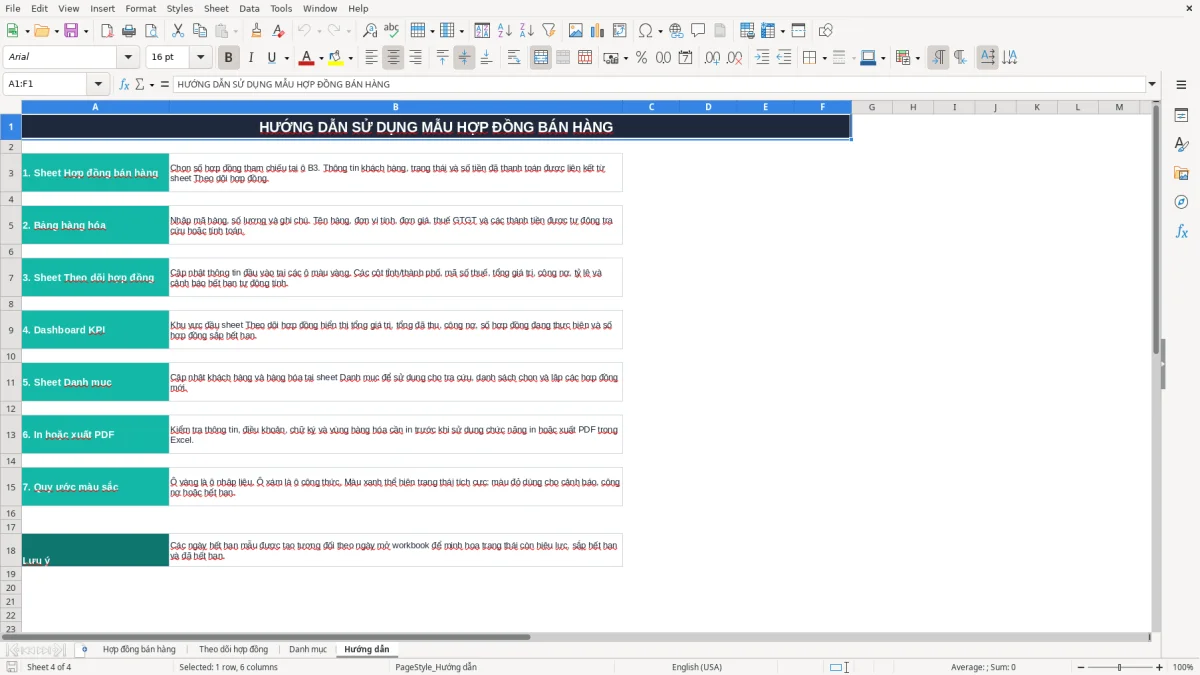Screen dimensions: 1200x675
Task: Click the 100% zoom level
Action: (1183, 667)
